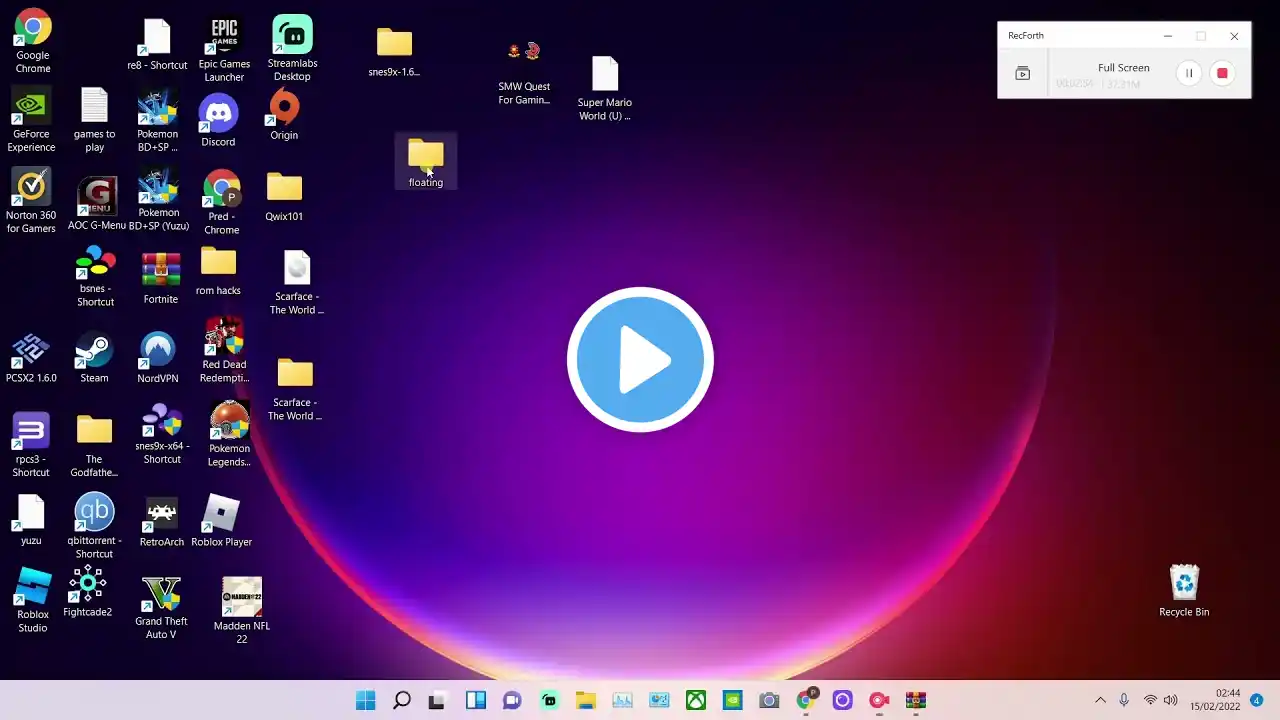Select the SMW Quest For Gaming desktop icon

(x=524, y=72)
